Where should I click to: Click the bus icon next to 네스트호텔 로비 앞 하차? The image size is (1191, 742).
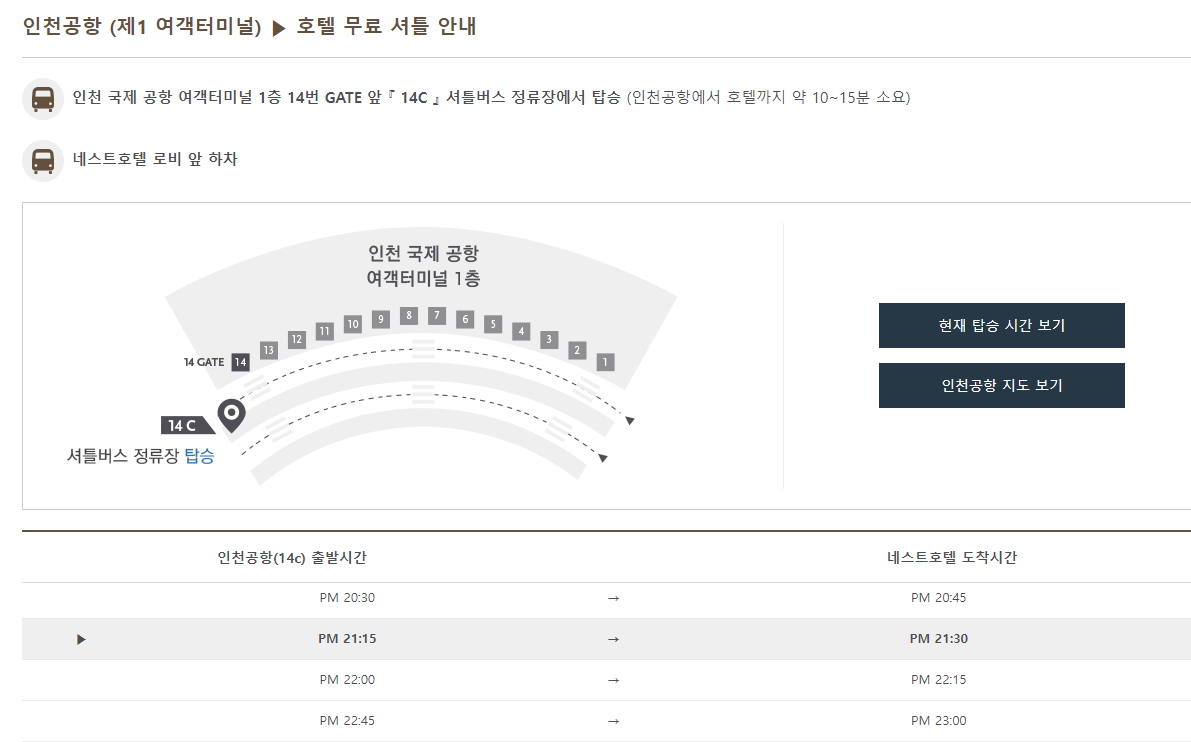click(43, 160)
